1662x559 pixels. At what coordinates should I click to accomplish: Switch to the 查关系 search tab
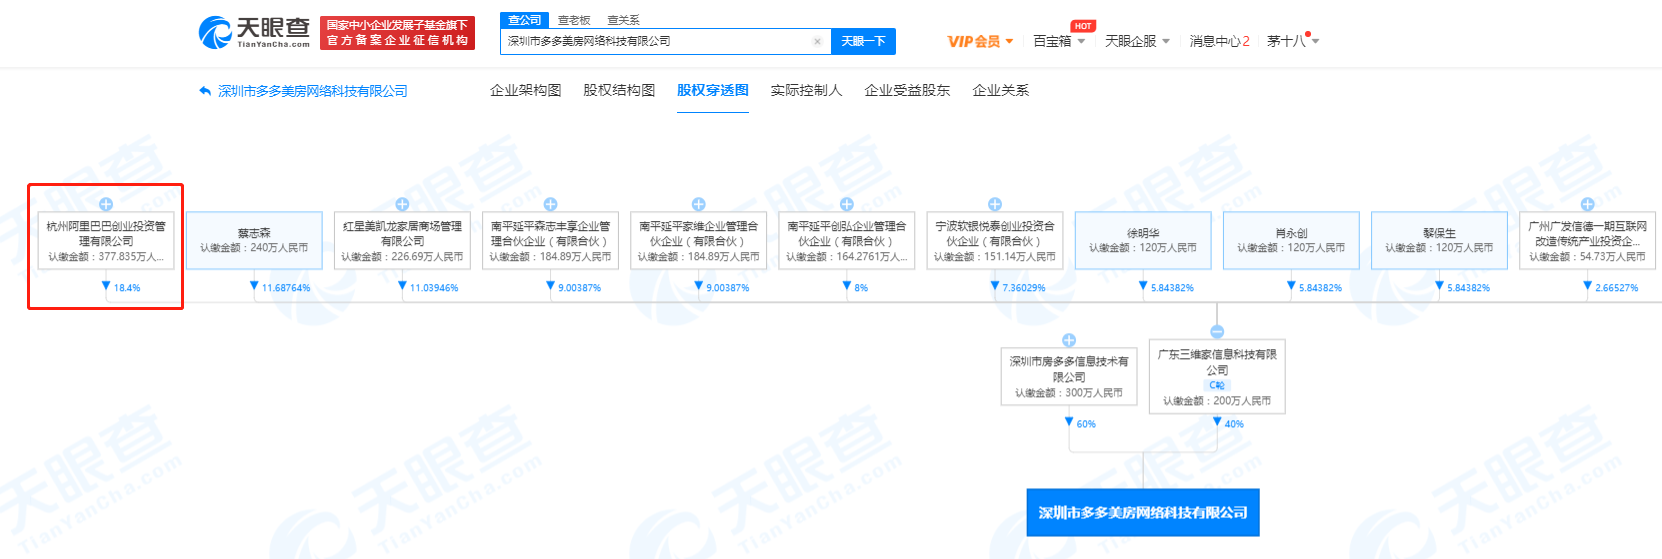tap(623, 20)
